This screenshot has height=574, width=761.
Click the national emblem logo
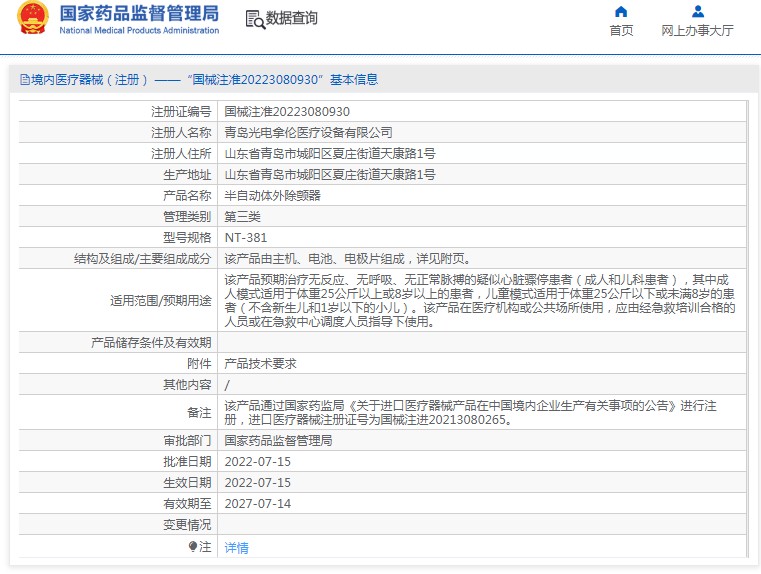(x=33, y=17)
